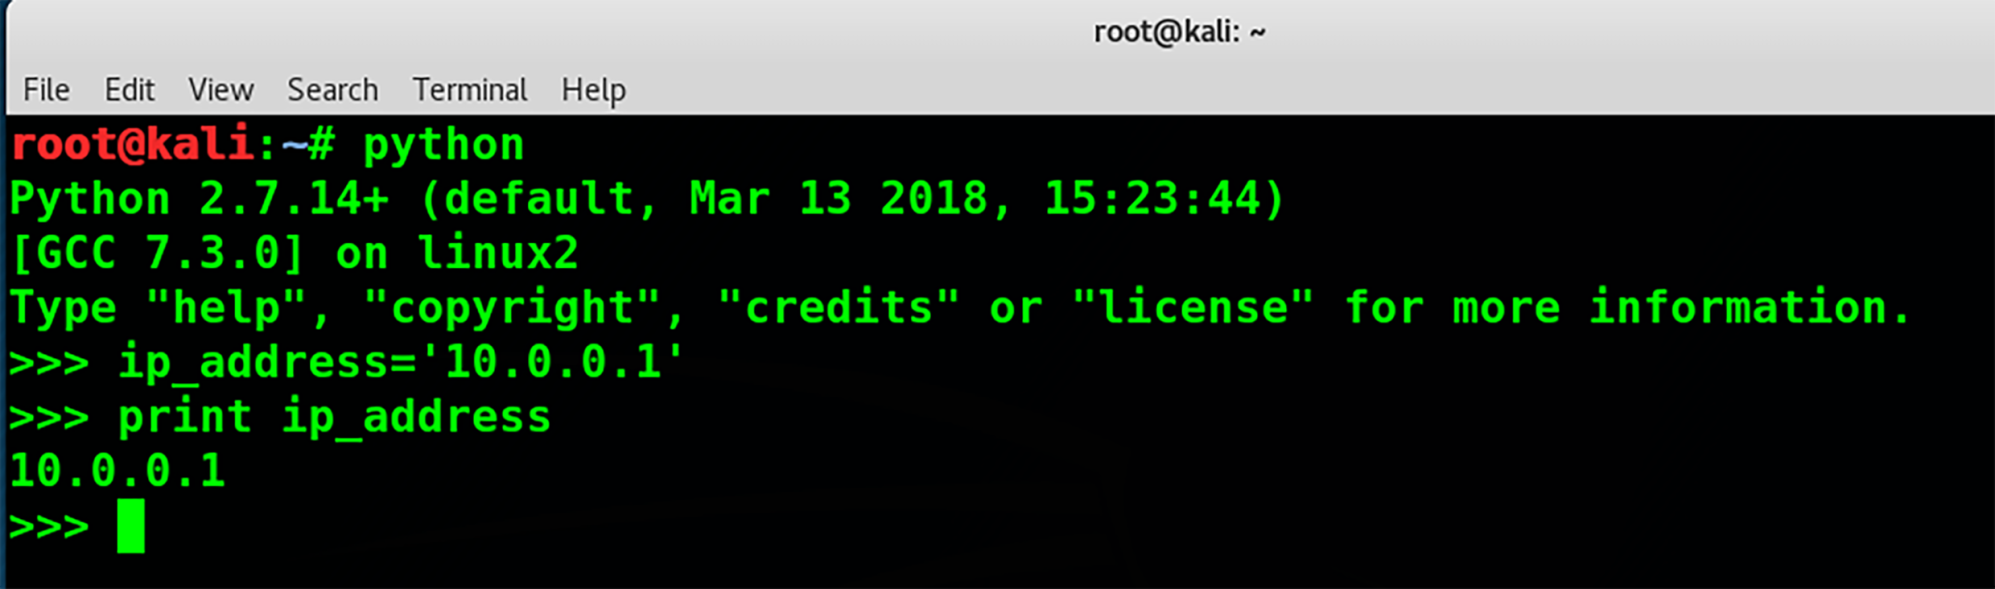
Task: Open the Help menu
Action: point(594,91)
